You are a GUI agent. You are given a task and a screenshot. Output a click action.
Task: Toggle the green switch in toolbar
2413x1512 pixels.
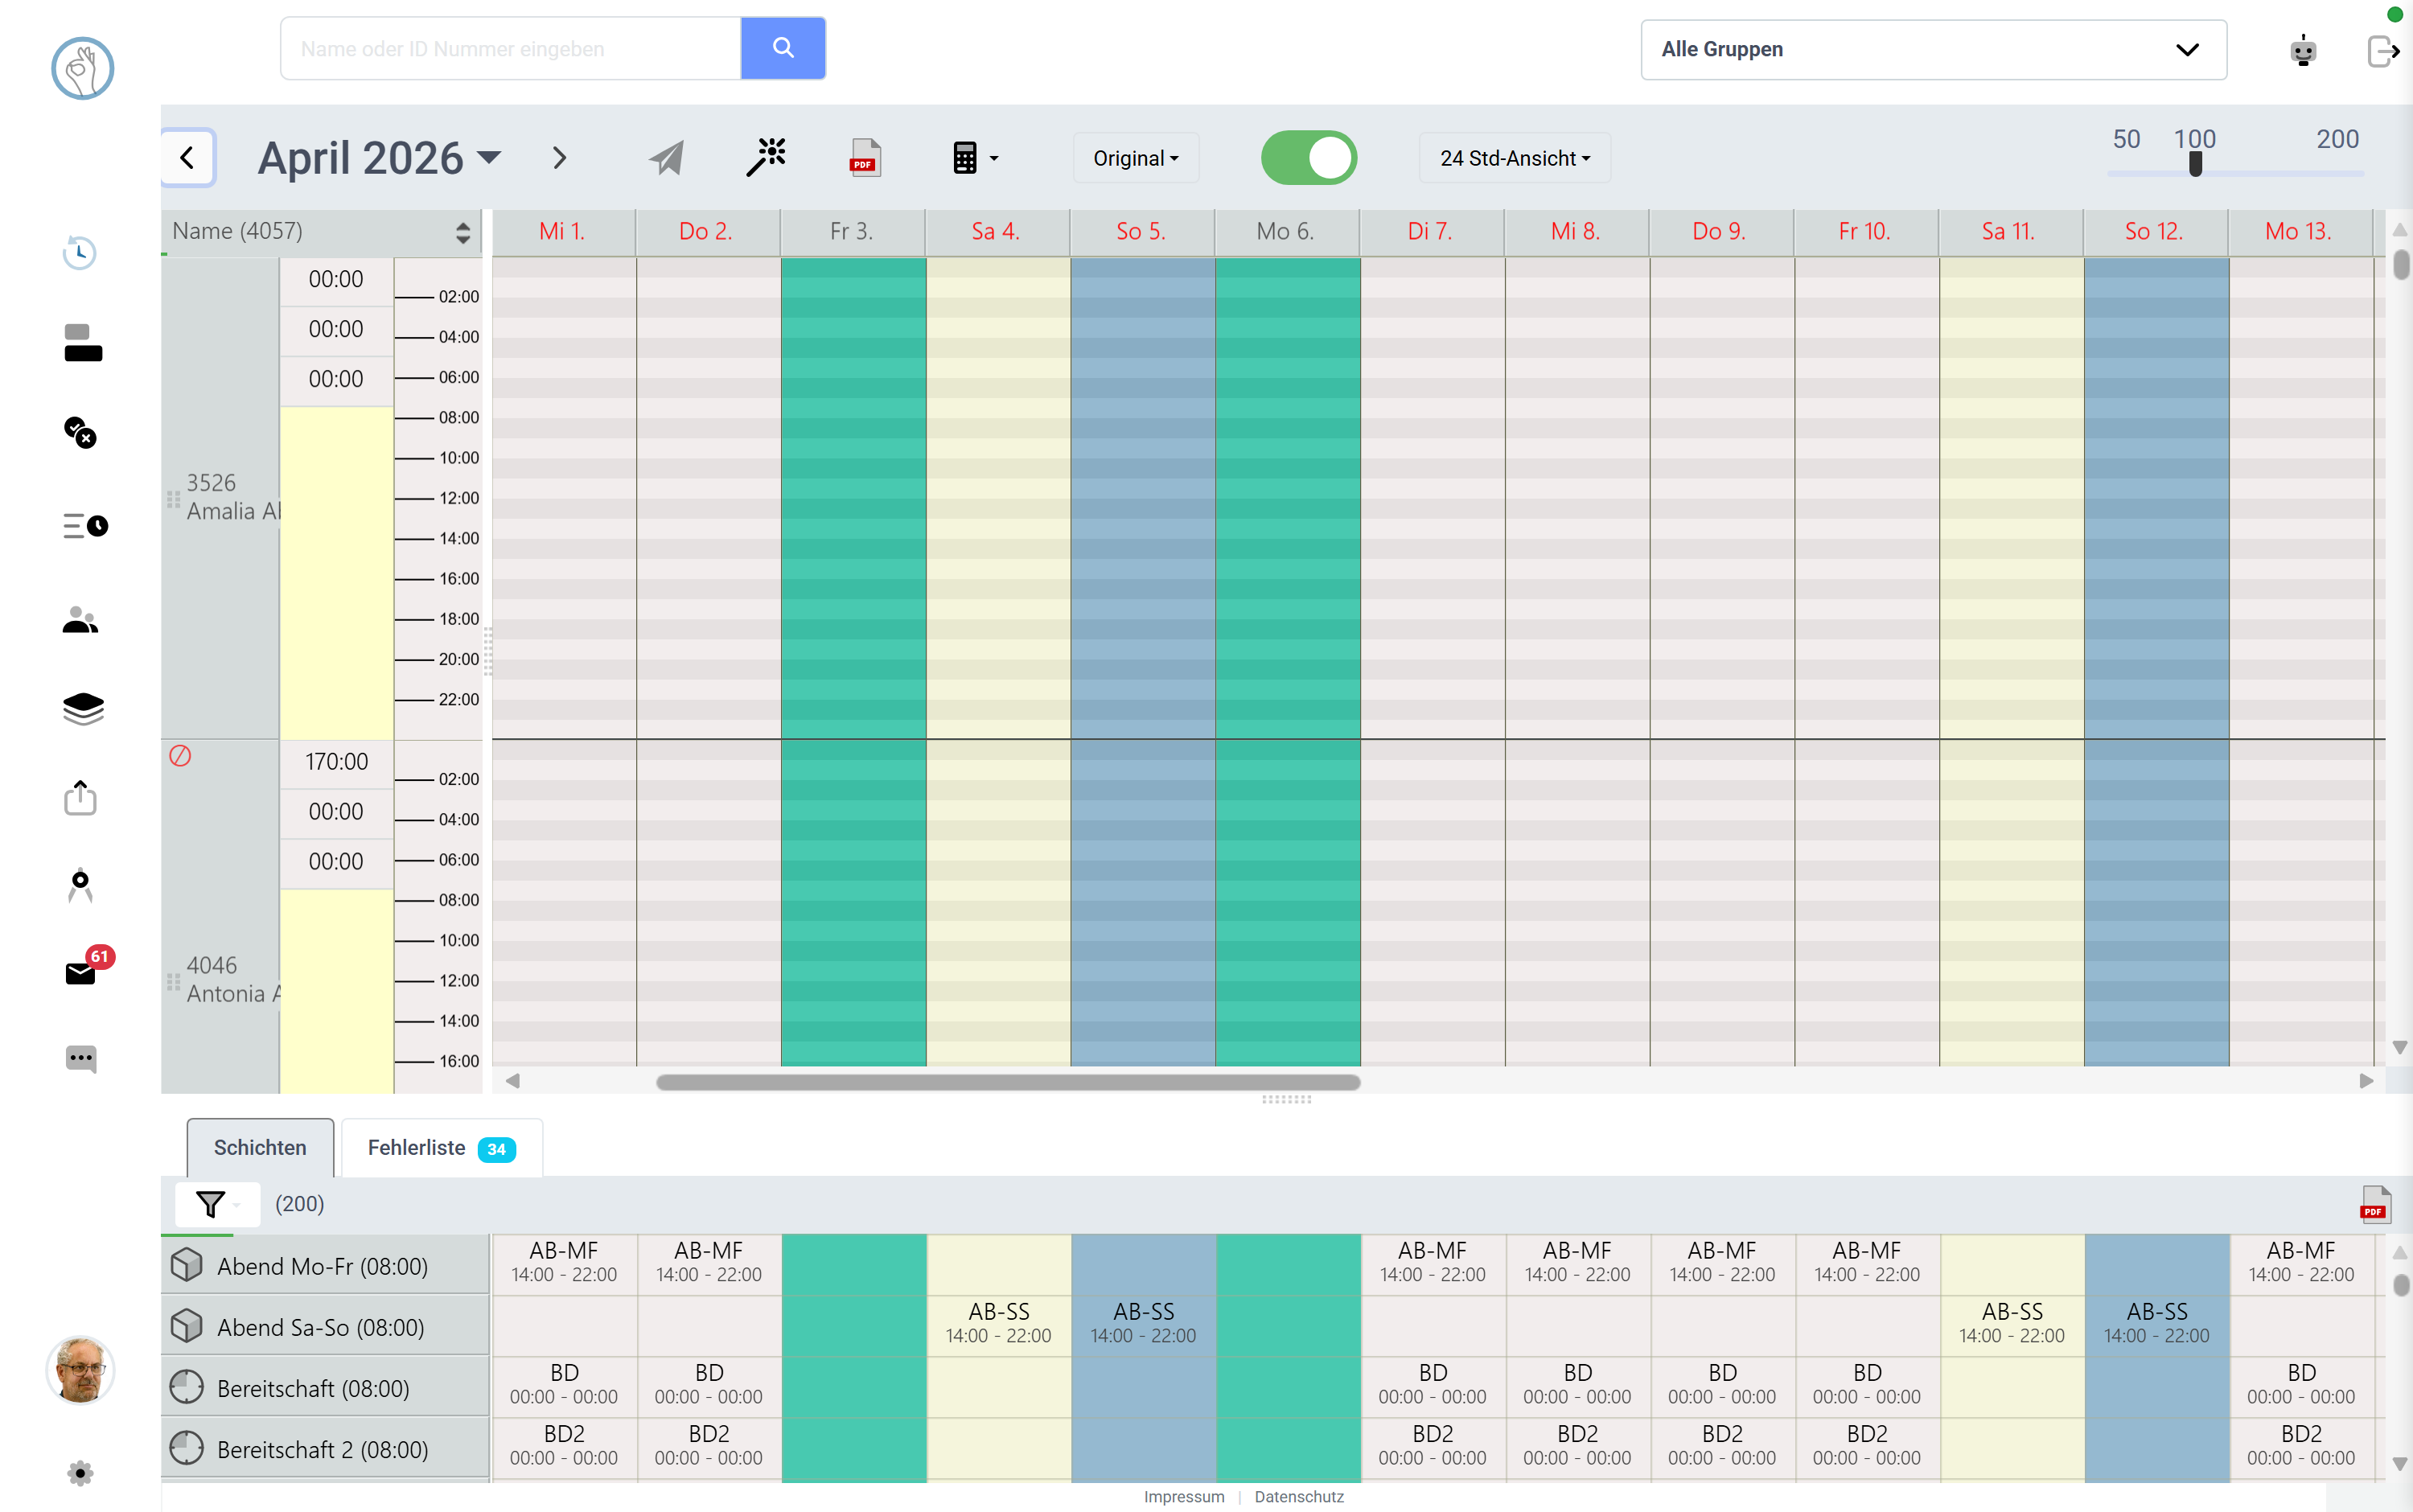pos(1308,158)
